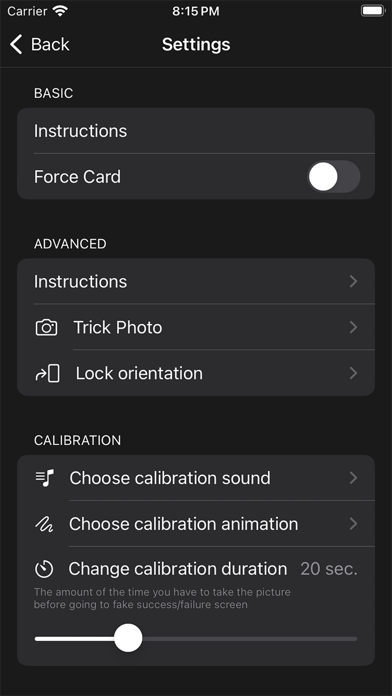The image size is (392, 696).
Task: Tap the music note calibration sound icon
Action: pos(44,478)
